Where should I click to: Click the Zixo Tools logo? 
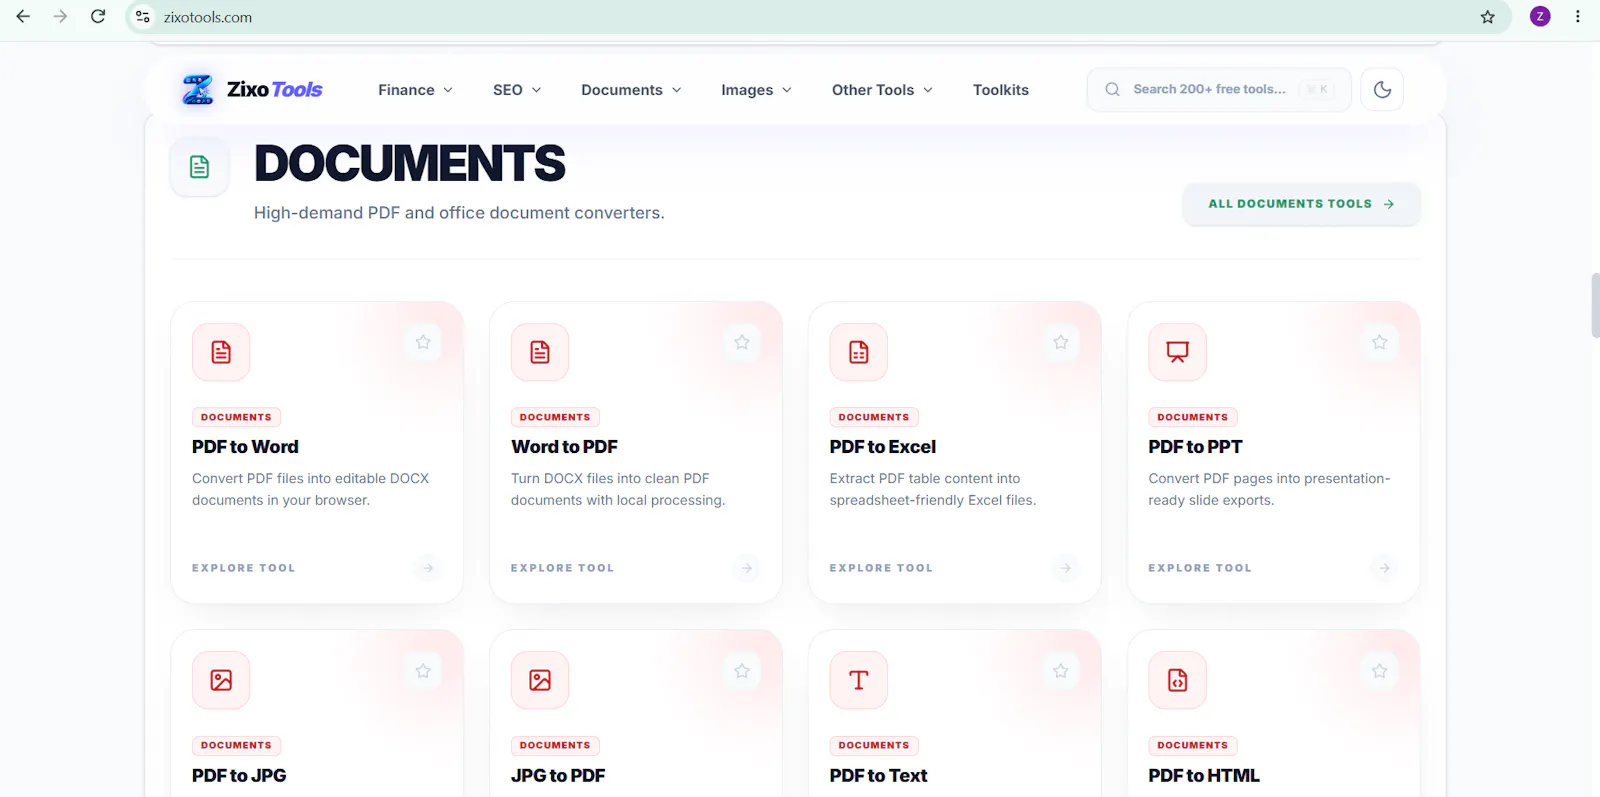252,90
